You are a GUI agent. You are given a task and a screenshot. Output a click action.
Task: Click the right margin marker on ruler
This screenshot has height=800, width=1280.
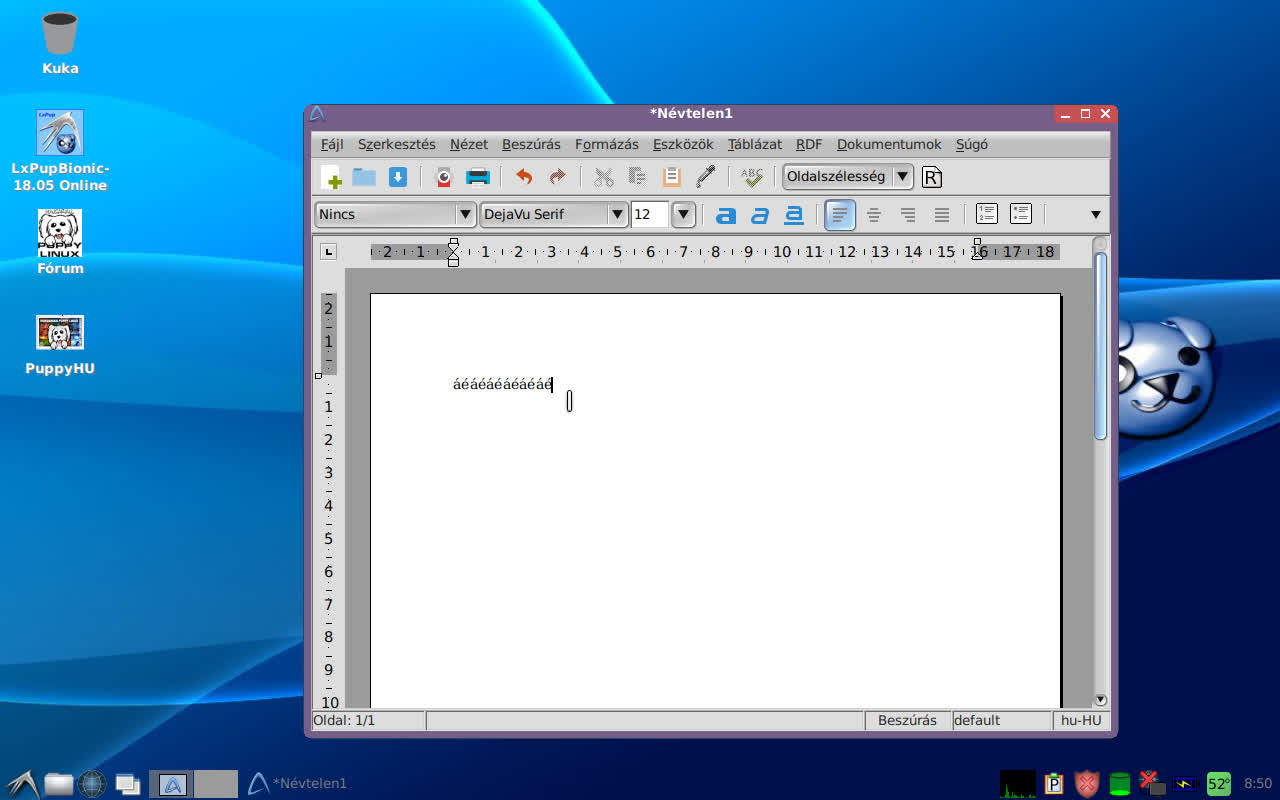pyautogui.click(x=977, y=251)
